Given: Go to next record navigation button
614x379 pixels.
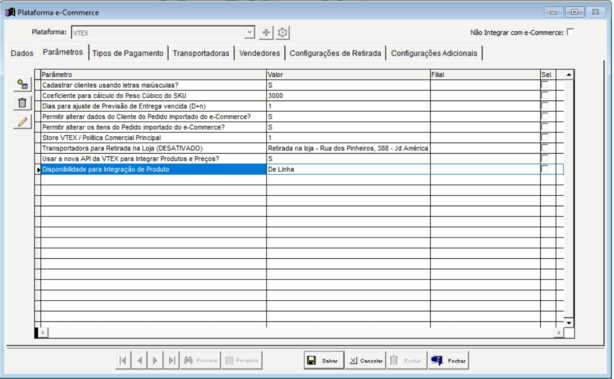Looking at the screenshot, I should 155,360.
